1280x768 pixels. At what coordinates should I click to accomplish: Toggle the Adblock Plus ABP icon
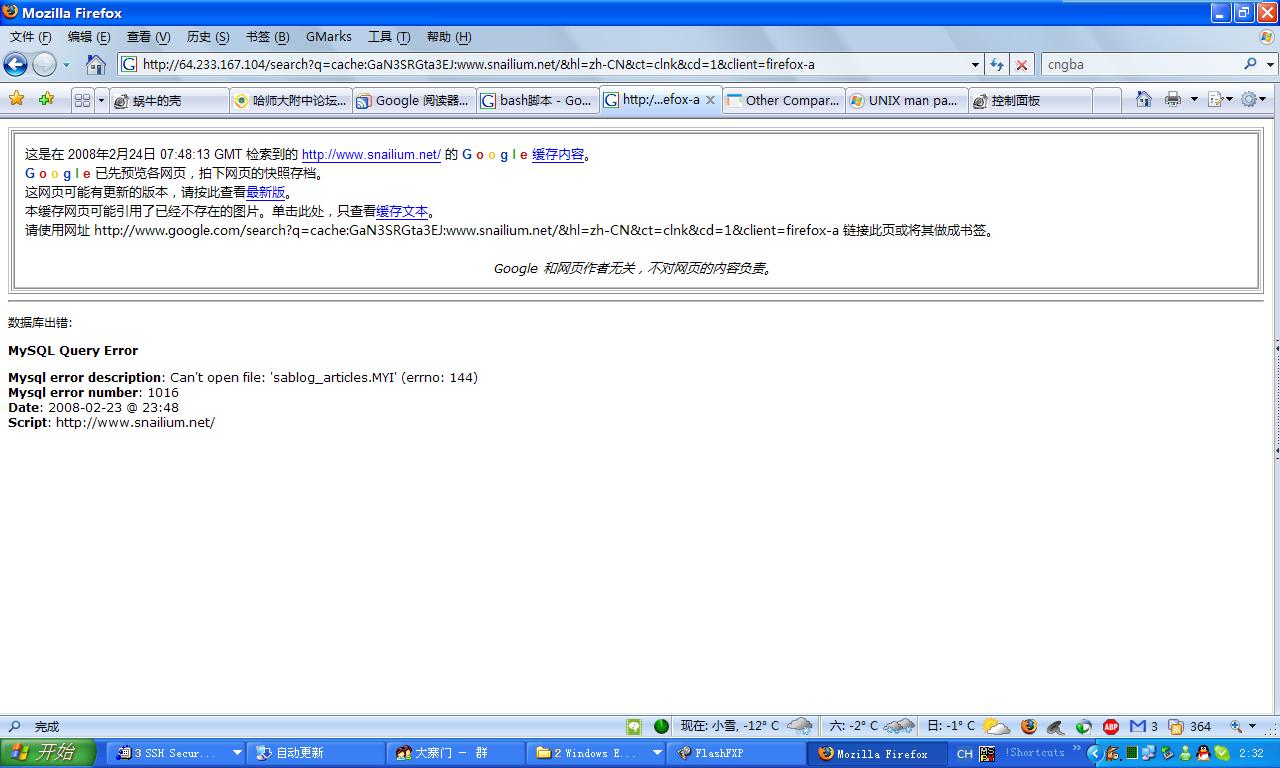(1111, 727)
